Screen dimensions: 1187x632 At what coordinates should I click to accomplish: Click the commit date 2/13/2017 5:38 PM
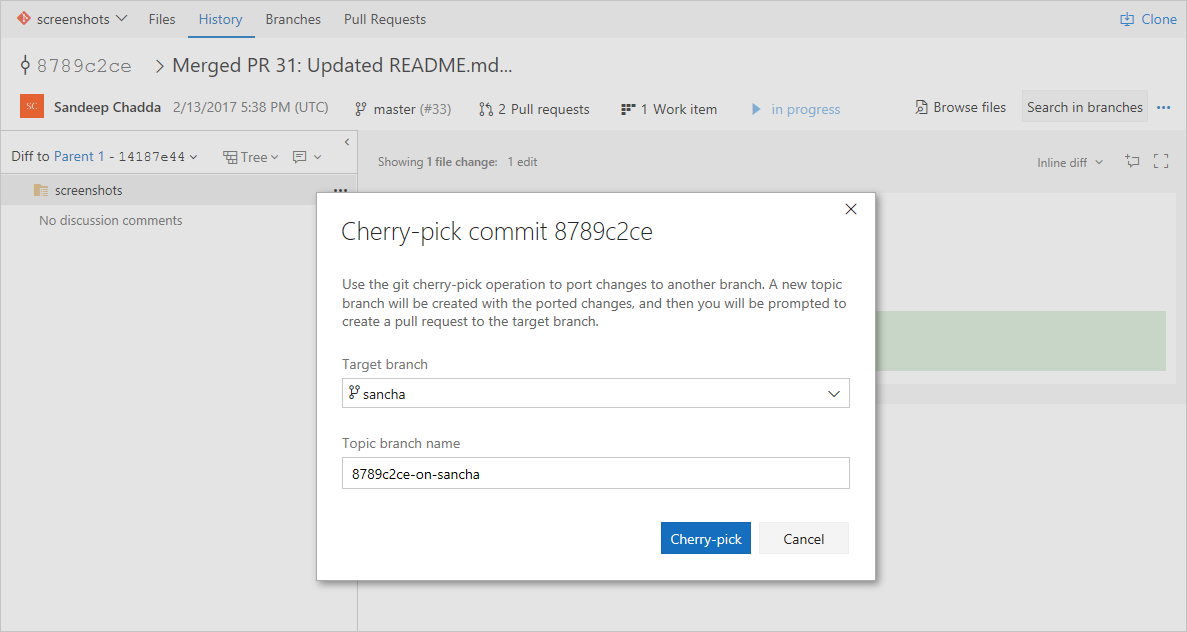tap(251, 107)
